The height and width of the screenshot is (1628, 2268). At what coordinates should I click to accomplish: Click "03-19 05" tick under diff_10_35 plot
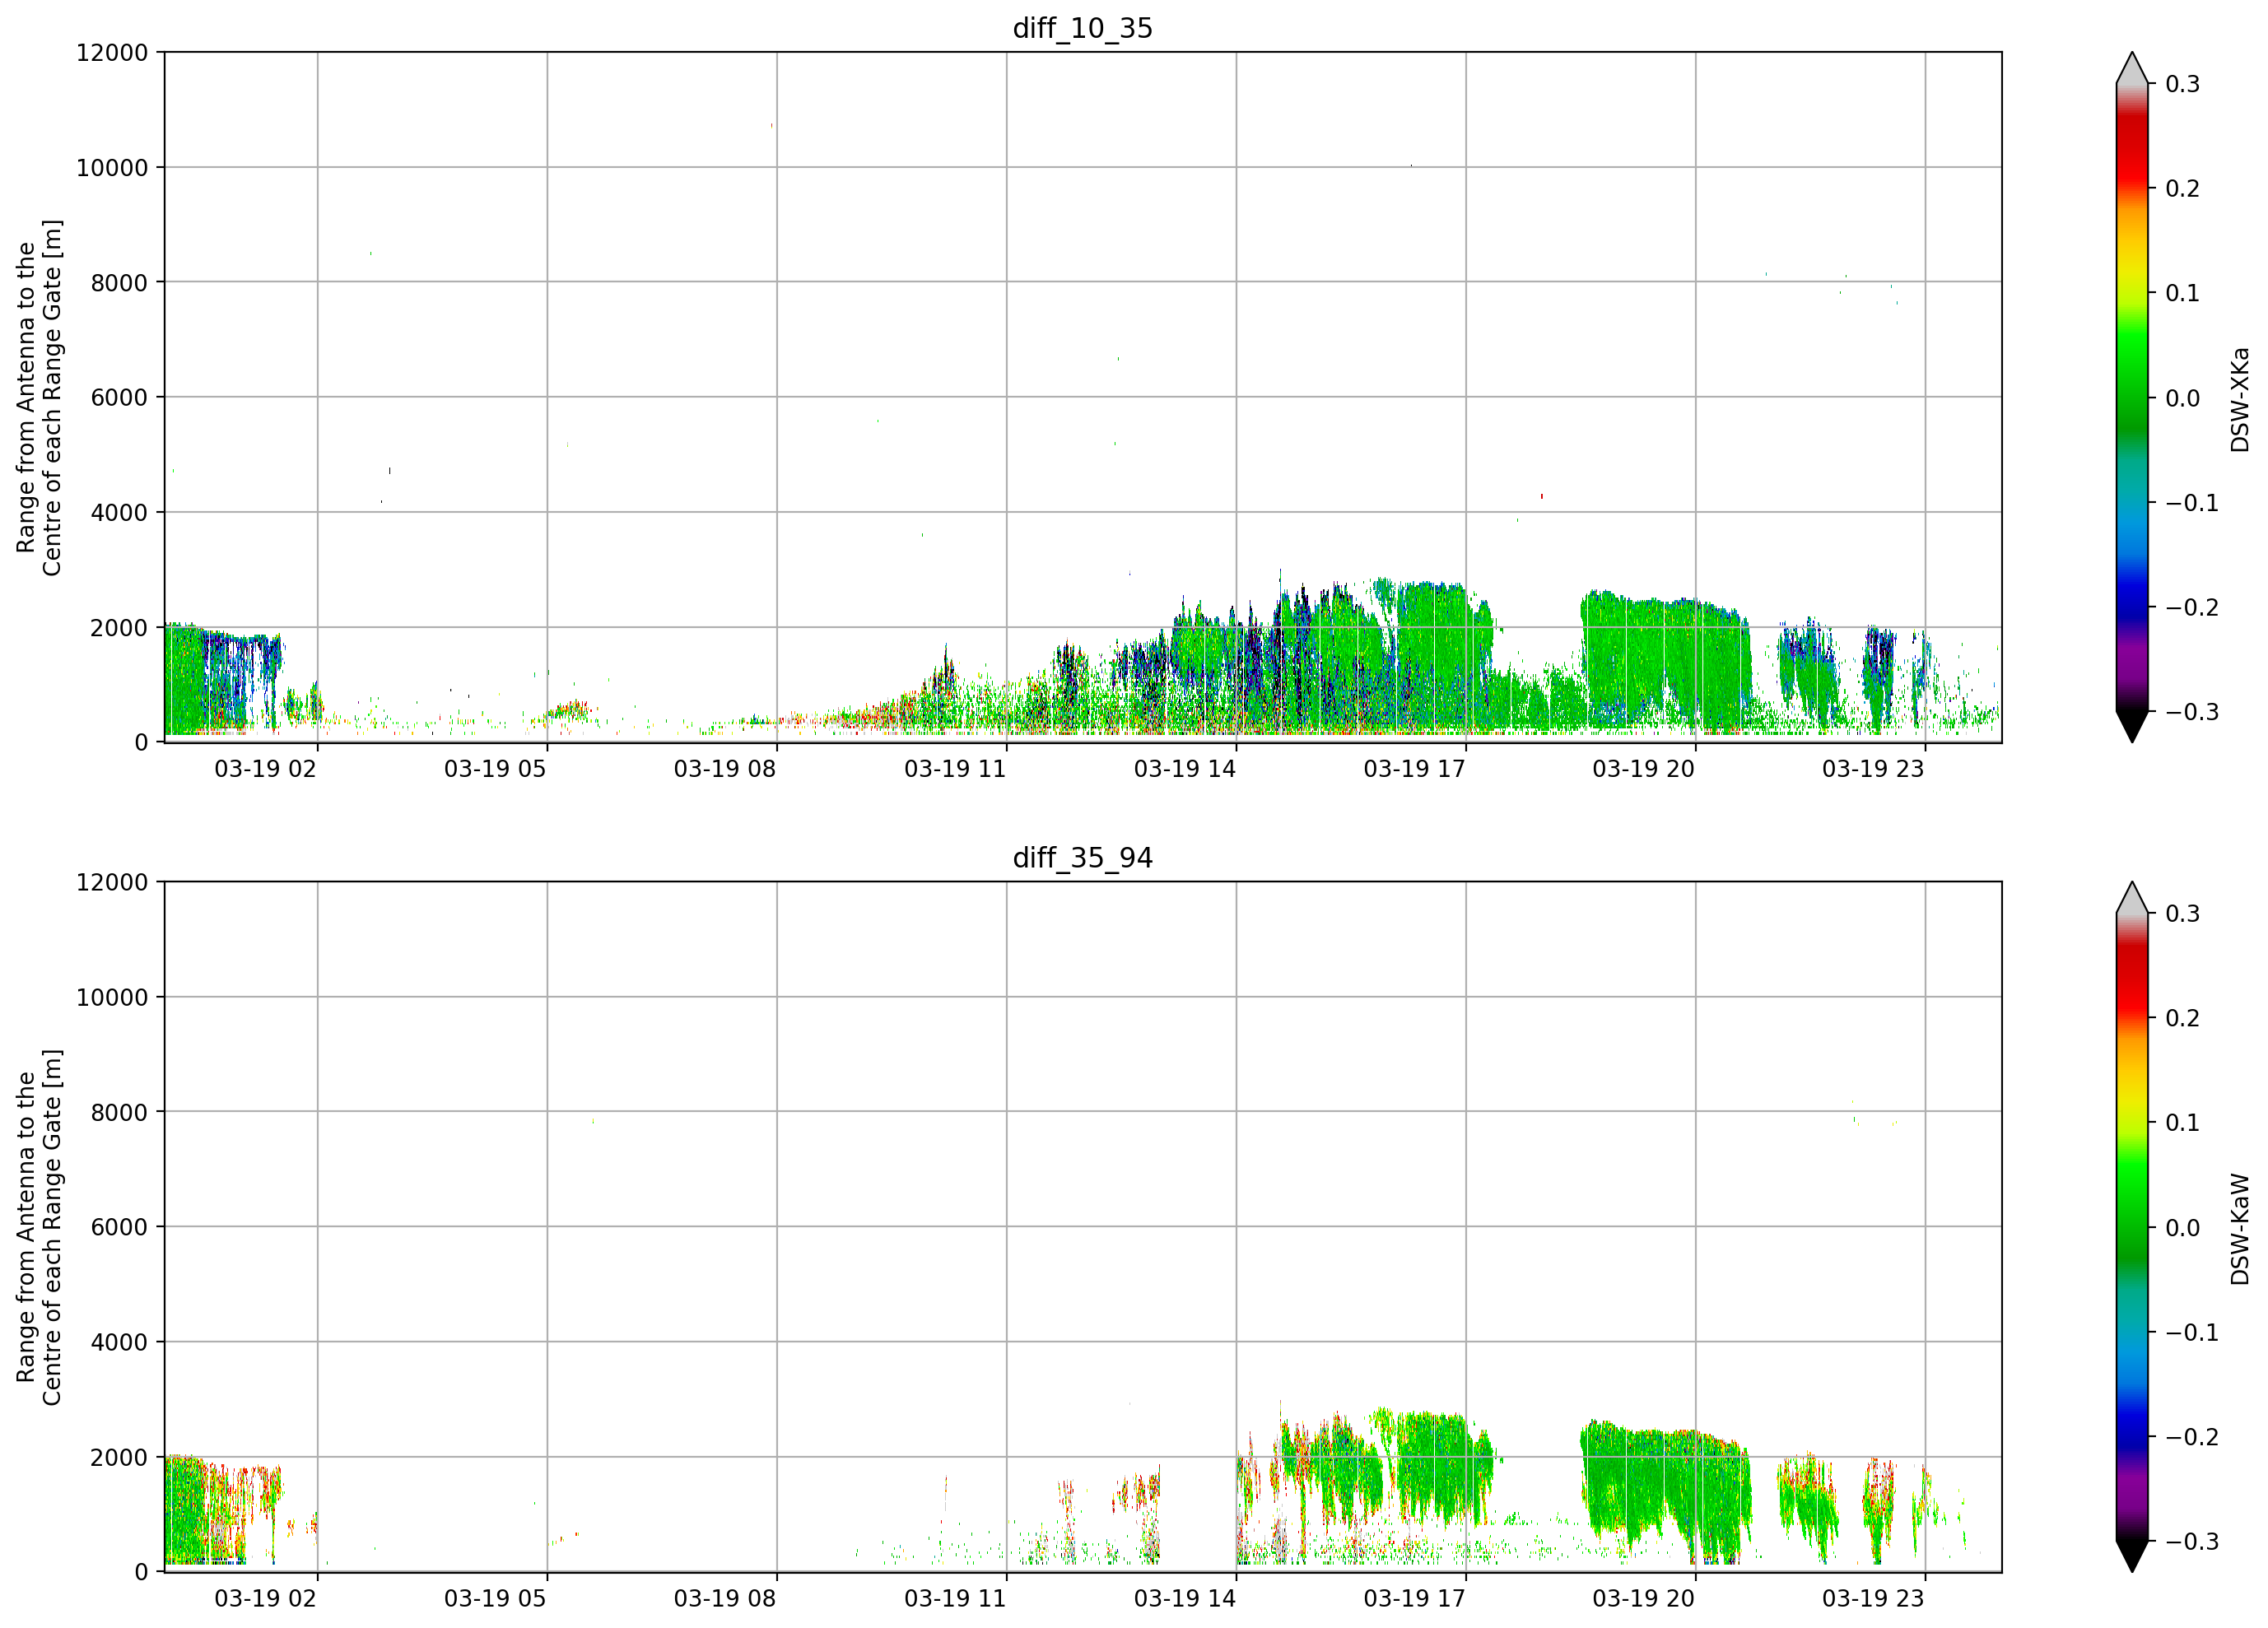click(x=495, y=769)
